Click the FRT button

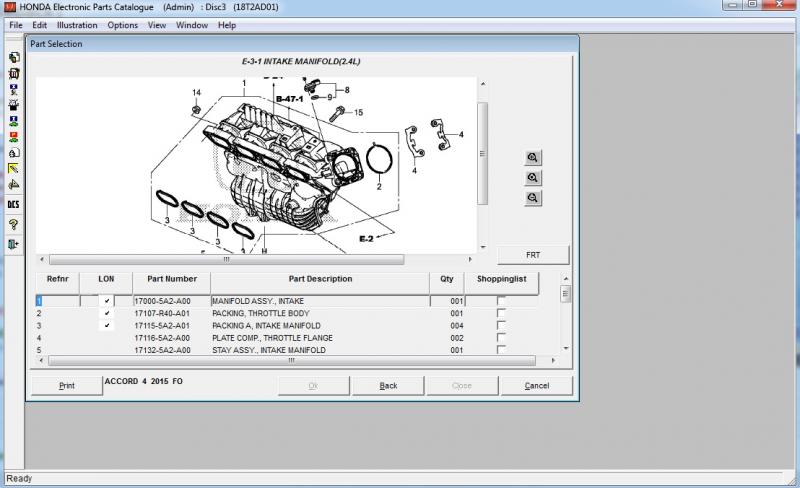point(533,255)
